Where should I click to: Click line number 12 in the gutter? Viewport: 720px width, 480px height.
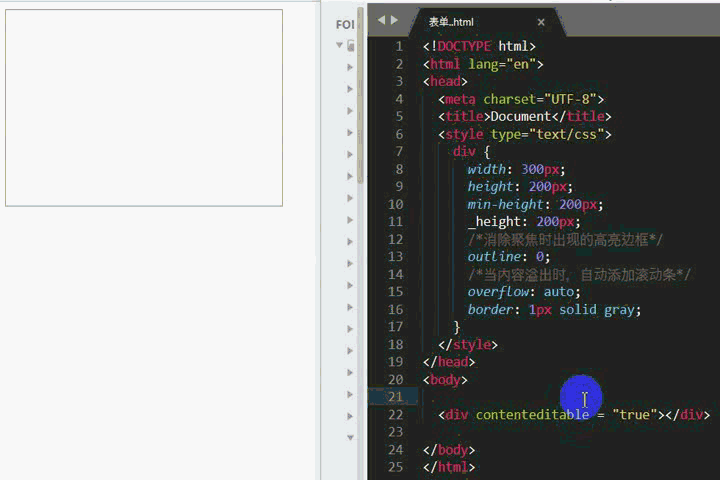(395, 239)
